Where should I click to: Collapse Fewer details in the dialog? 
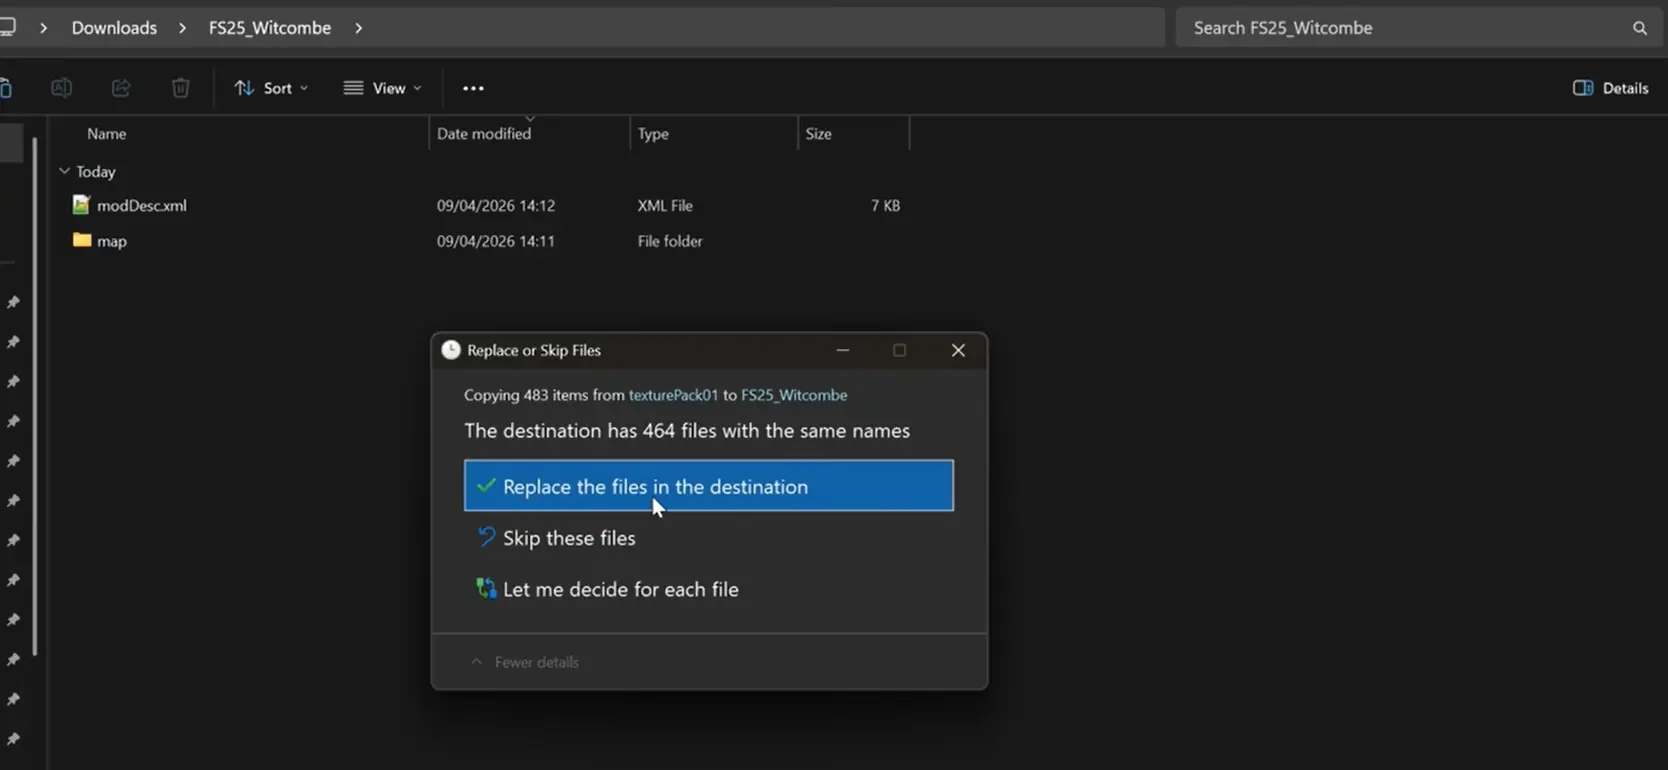tap(525, 662)
